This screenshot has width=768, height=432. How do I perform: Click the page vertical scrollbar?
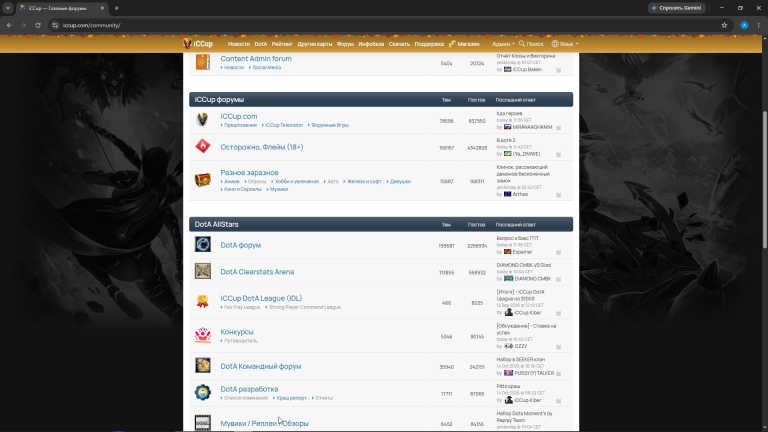(x=765, y=181)
